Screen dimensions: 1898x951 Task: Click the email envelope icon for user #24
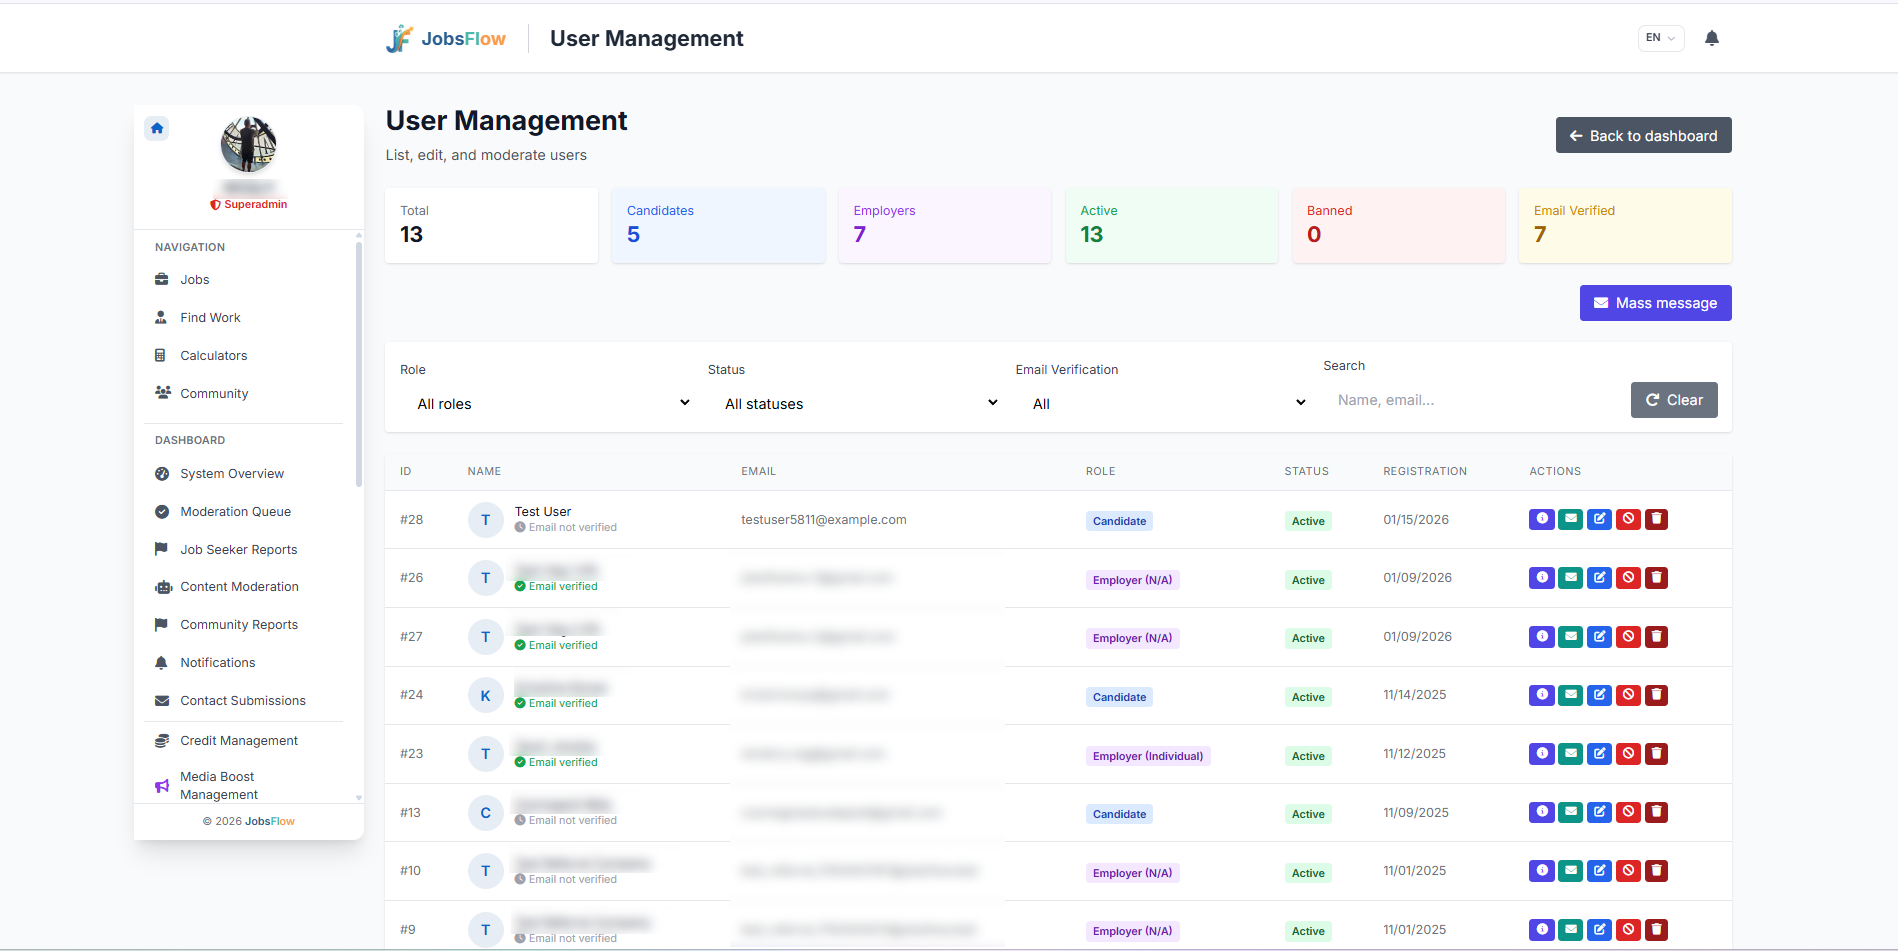(x=1570, y=695)
